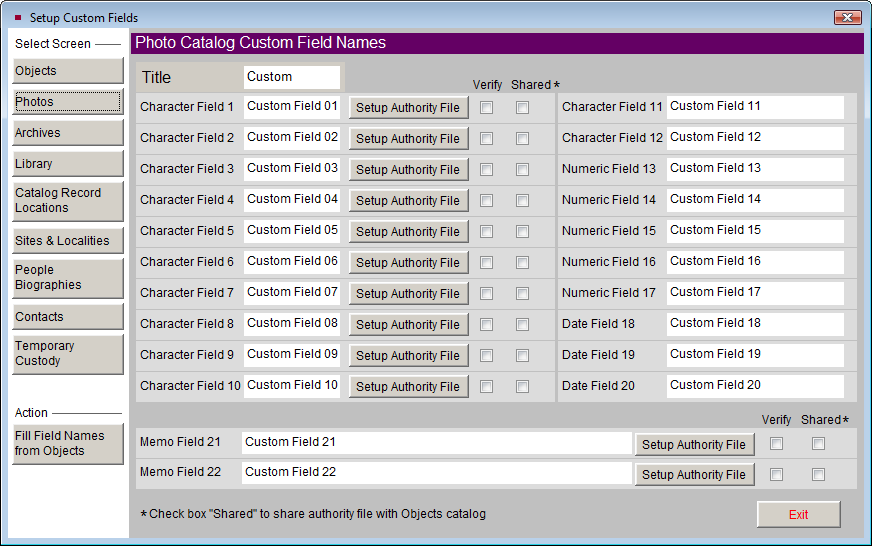
Task: Open Catalog Record Locations screen
Action: tap(67, 201)
